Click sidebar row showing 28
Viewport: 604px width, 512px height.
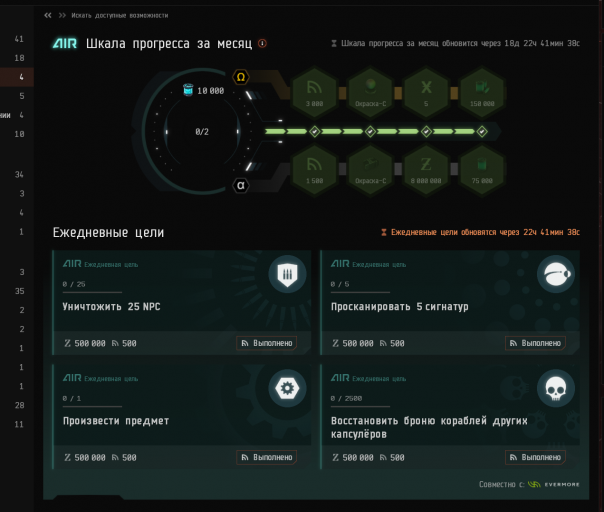17,405
